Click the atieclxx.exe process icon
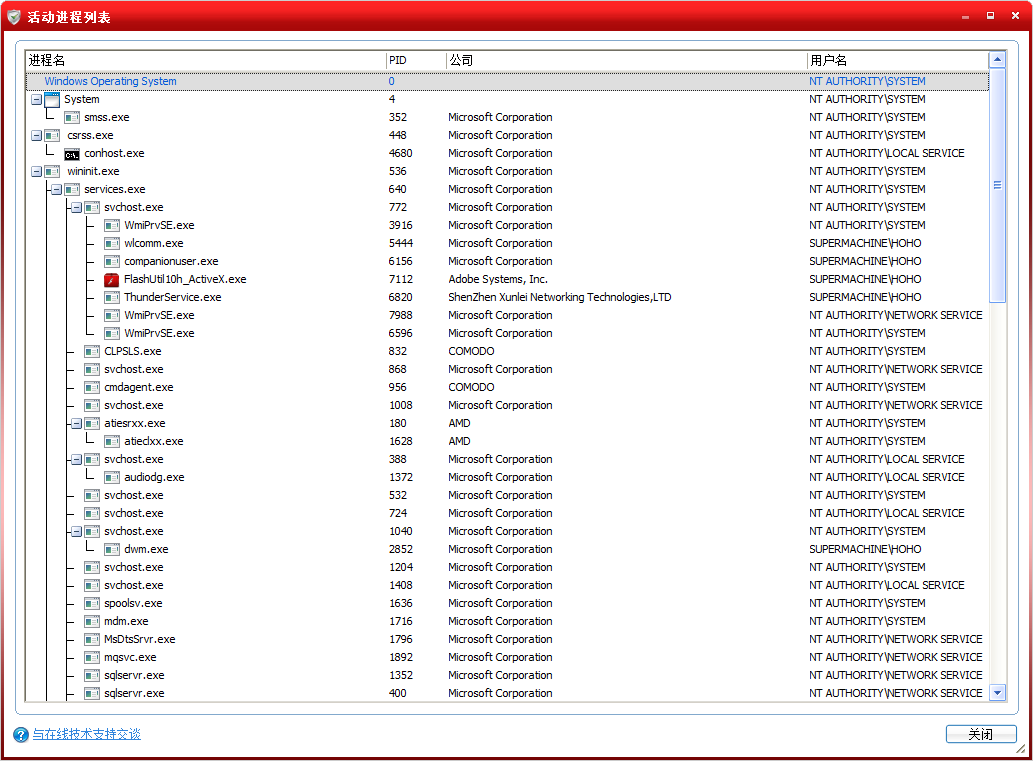 [x=111, y=441]
